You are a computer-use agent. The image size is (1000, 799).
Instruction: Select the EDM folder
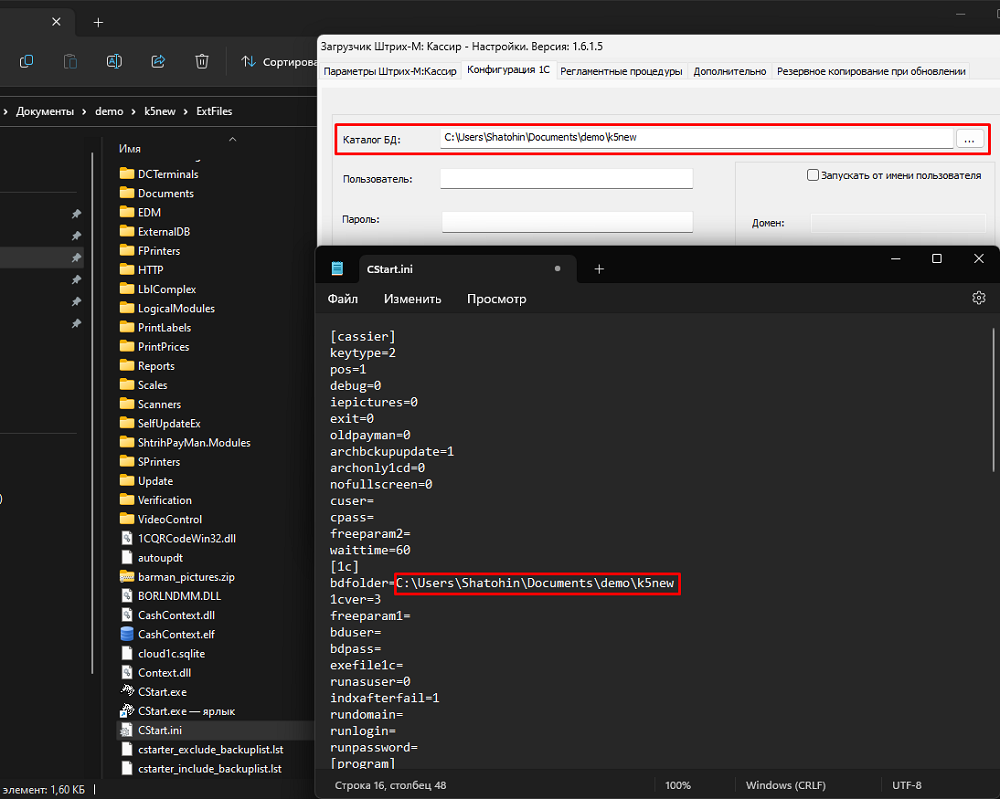coord(140,212)
